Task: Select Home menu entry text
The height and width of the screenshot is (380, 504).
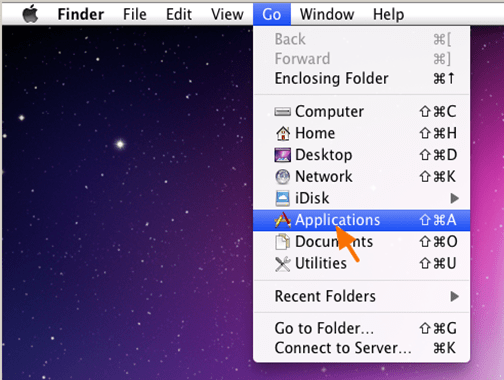Action: tap(315, 133)
